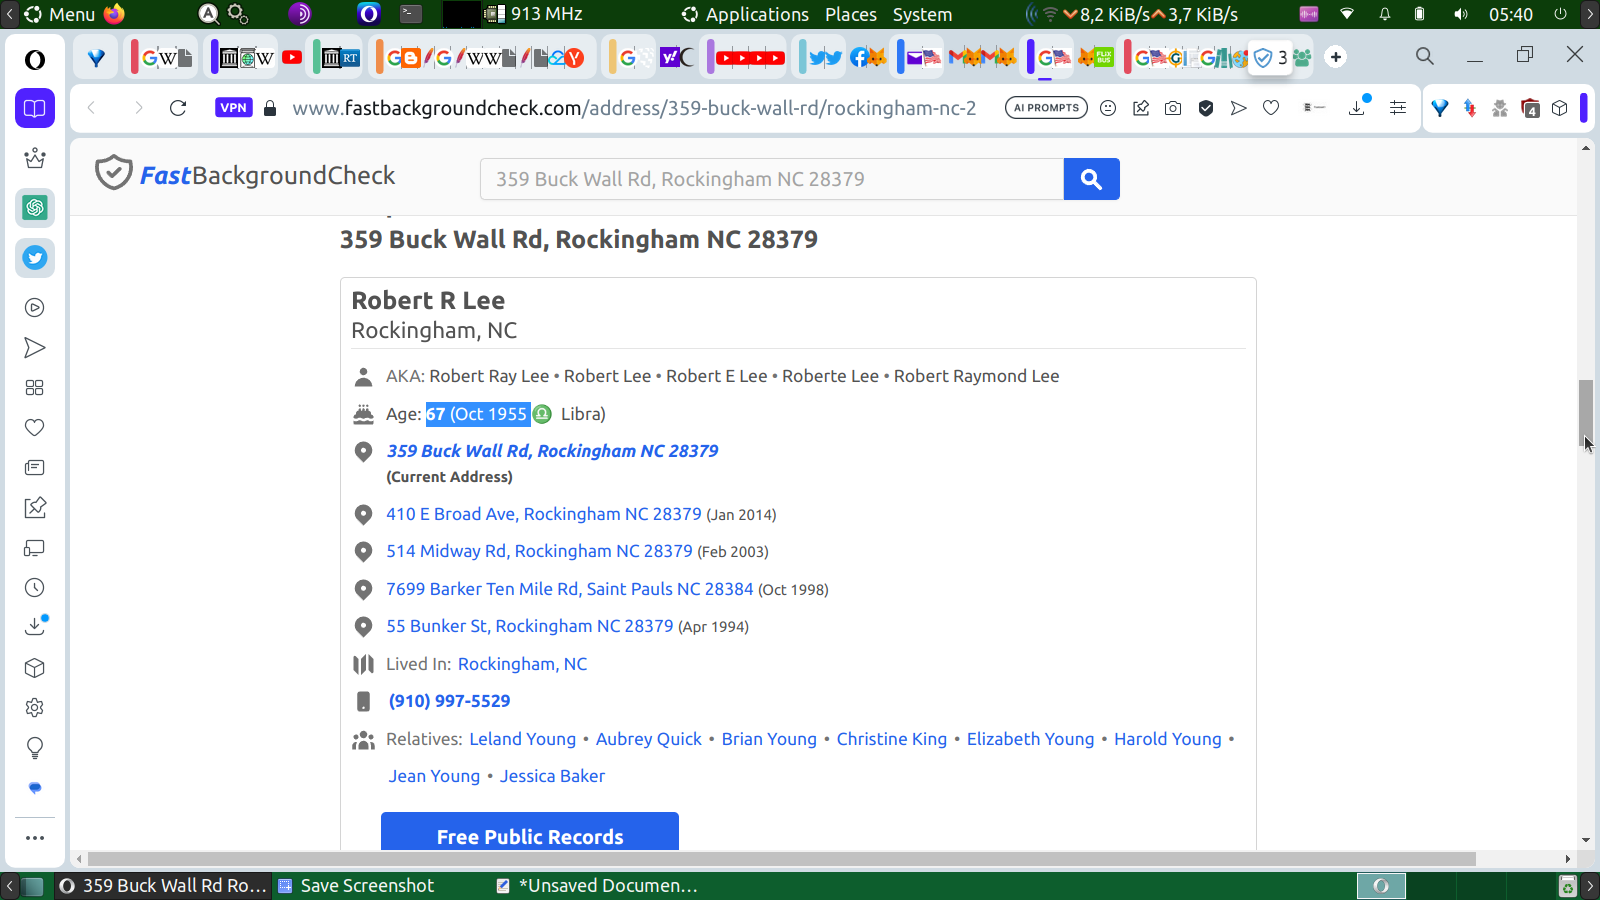Open the Places menu in top panel
Viewport: 1600px width, 900px height.
851,14
